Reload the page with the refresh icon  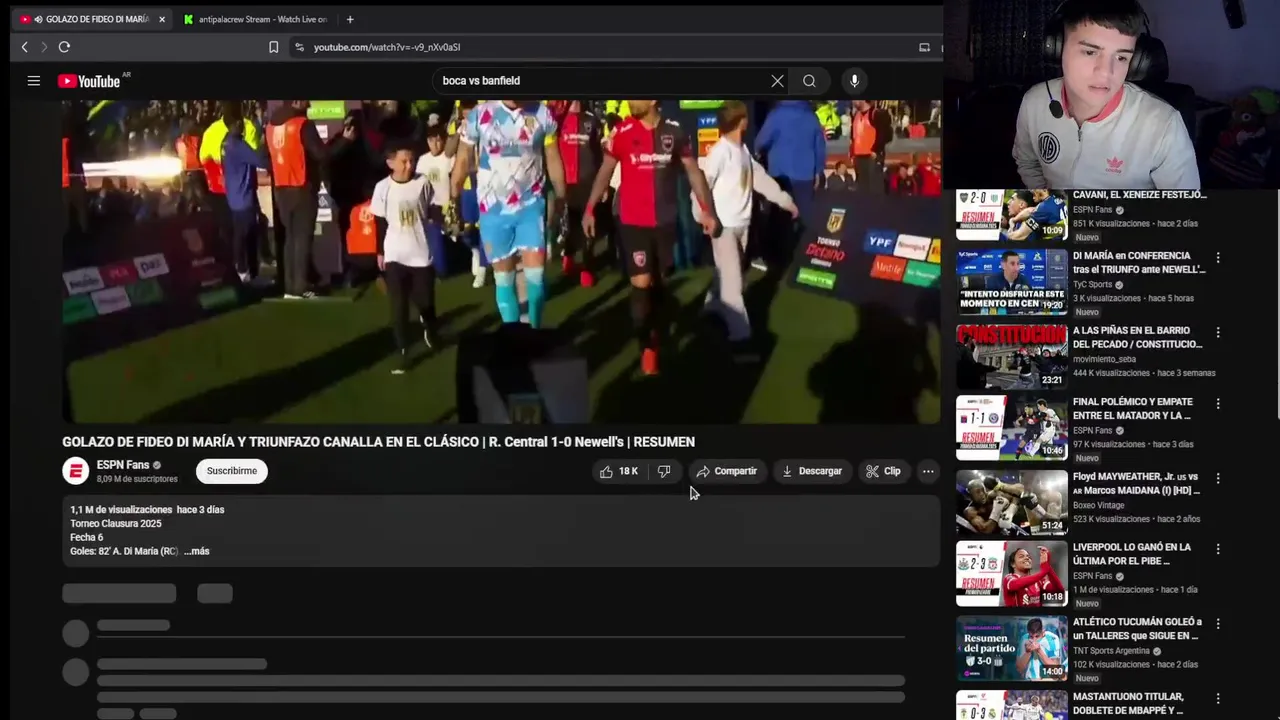pos(64,47)
